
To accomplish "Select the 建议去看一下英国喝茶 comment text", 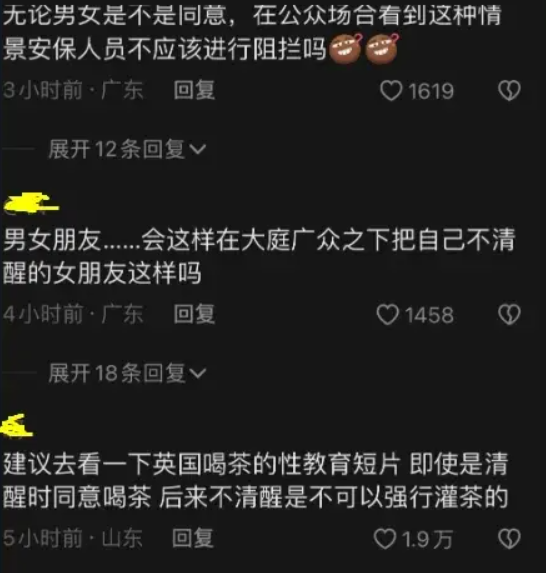I will 256,481.
